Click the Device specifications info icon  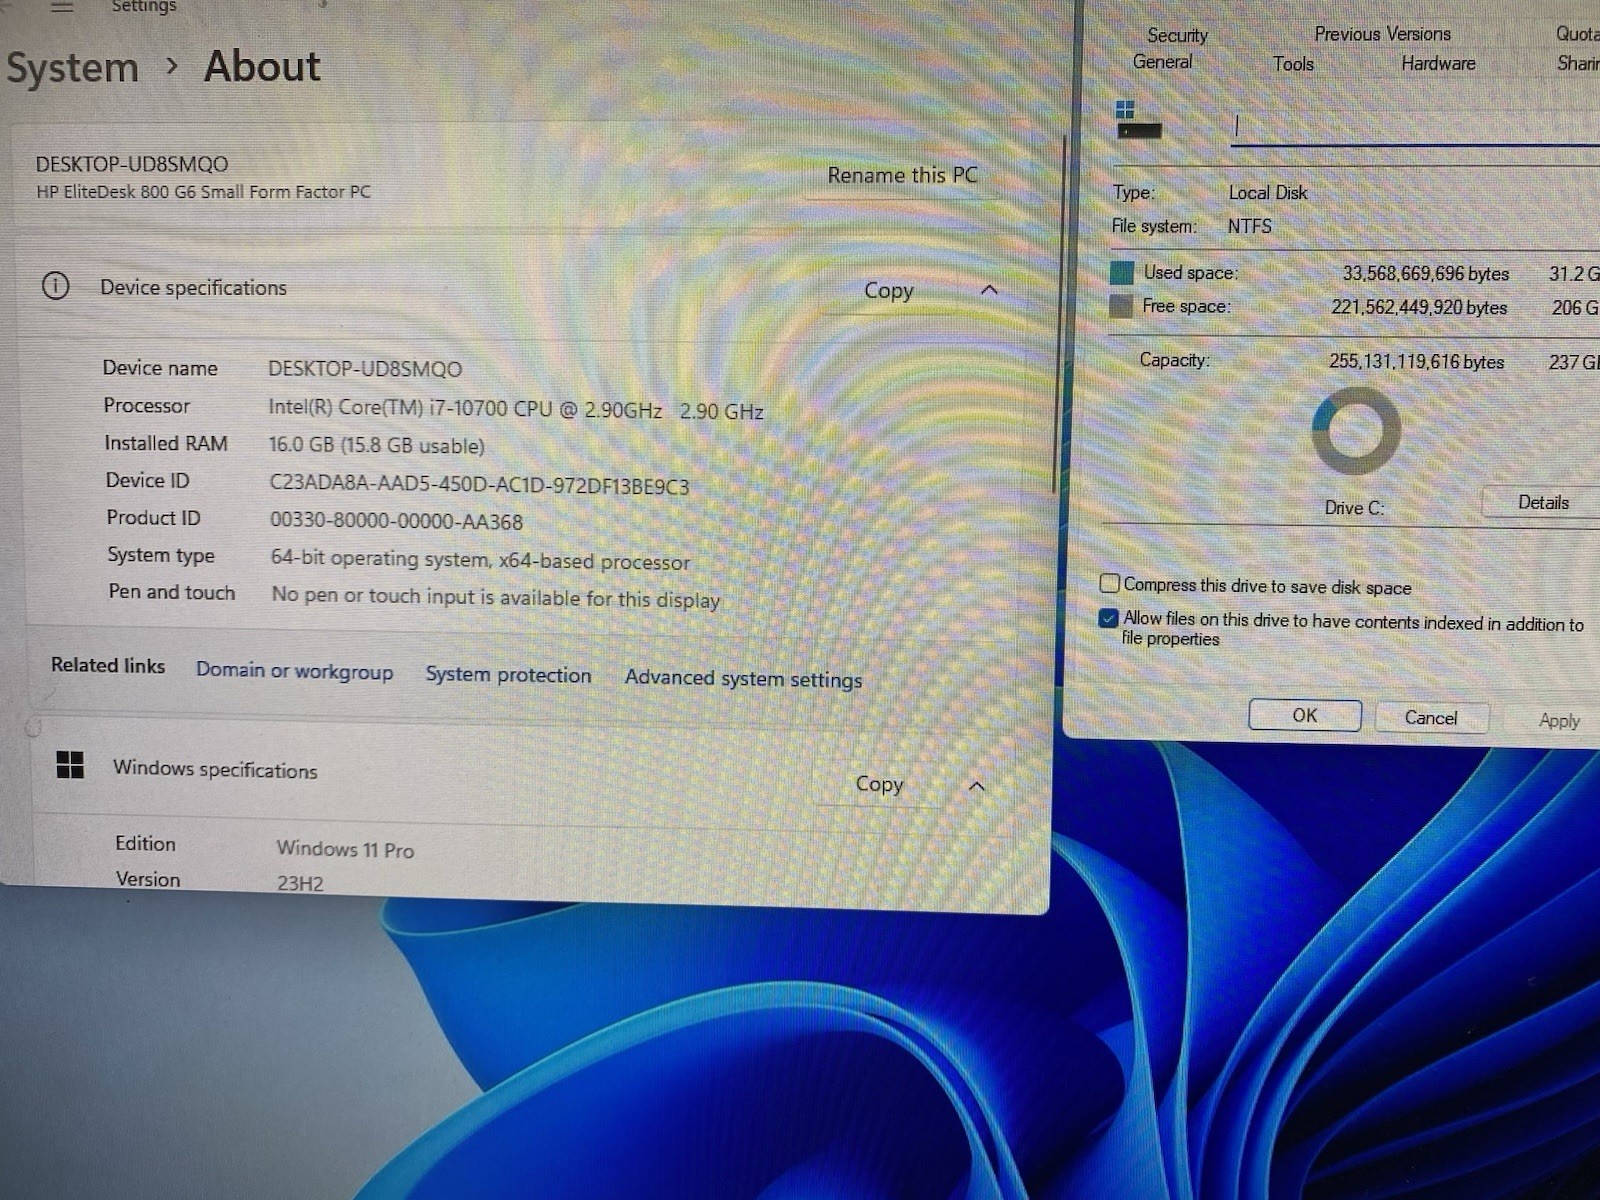(x=56, y=287)
